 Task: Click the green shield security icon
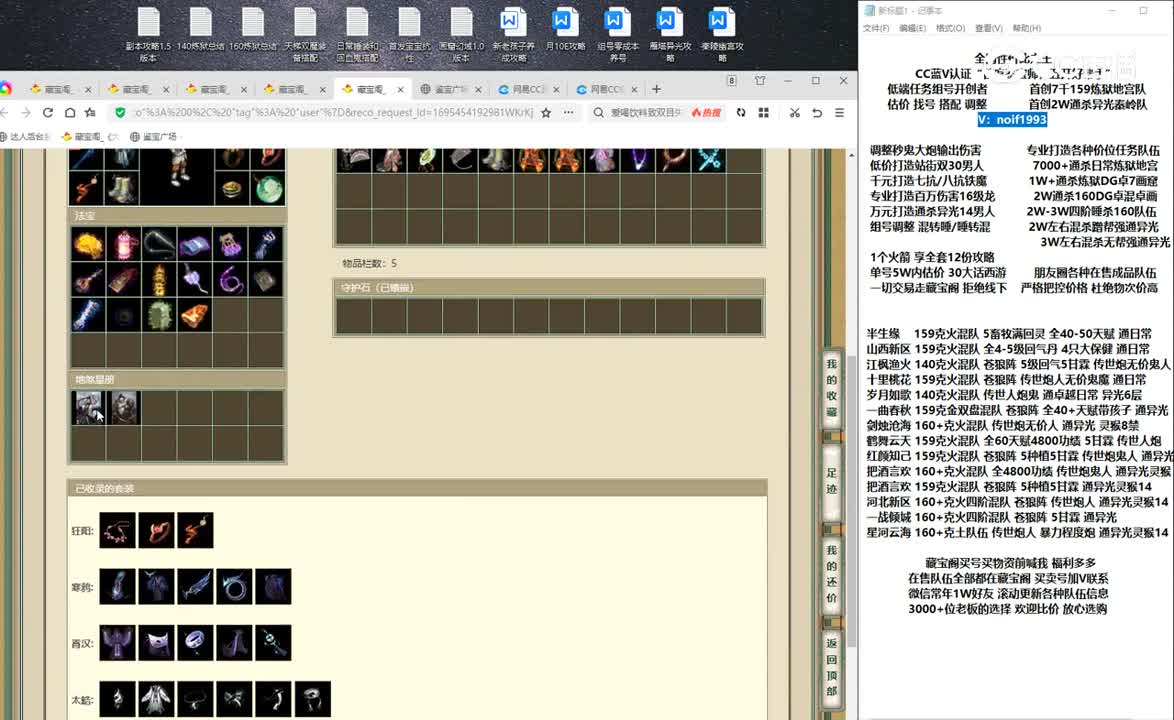click(x=120, y=112)
